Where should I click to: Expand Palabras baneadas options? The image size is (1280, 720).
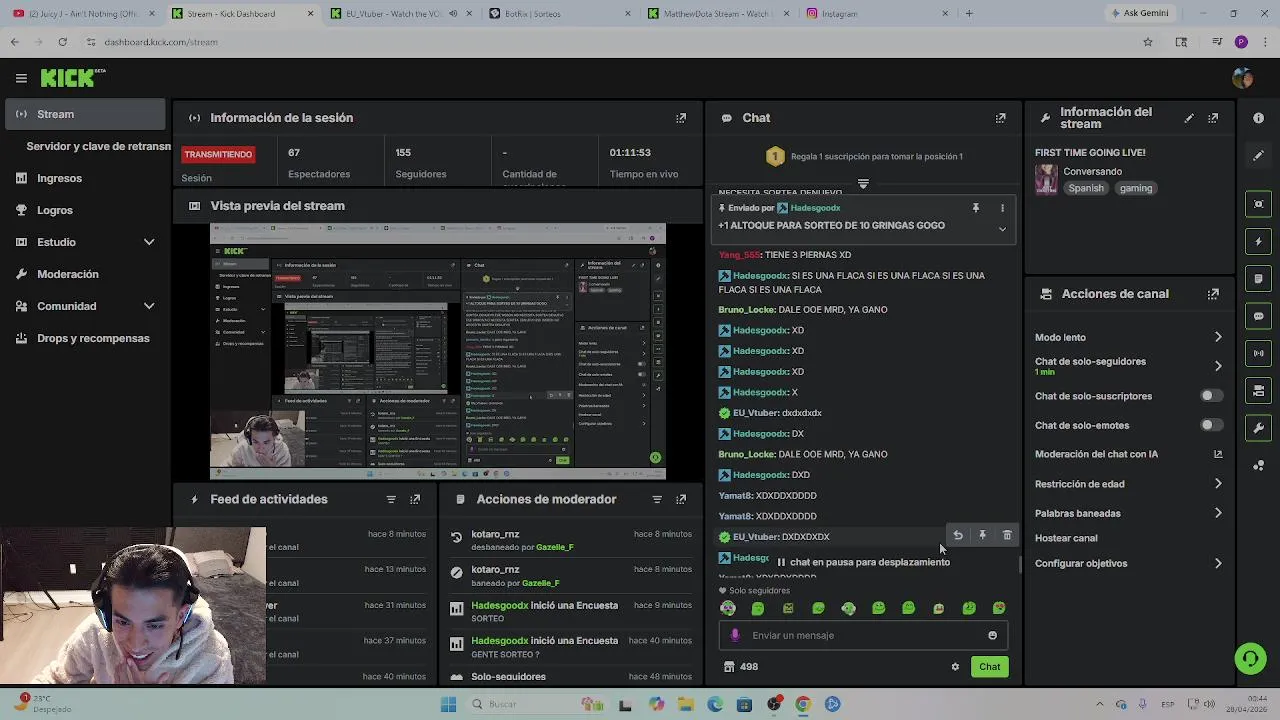pyautogui.click(x=1218, y=513)
